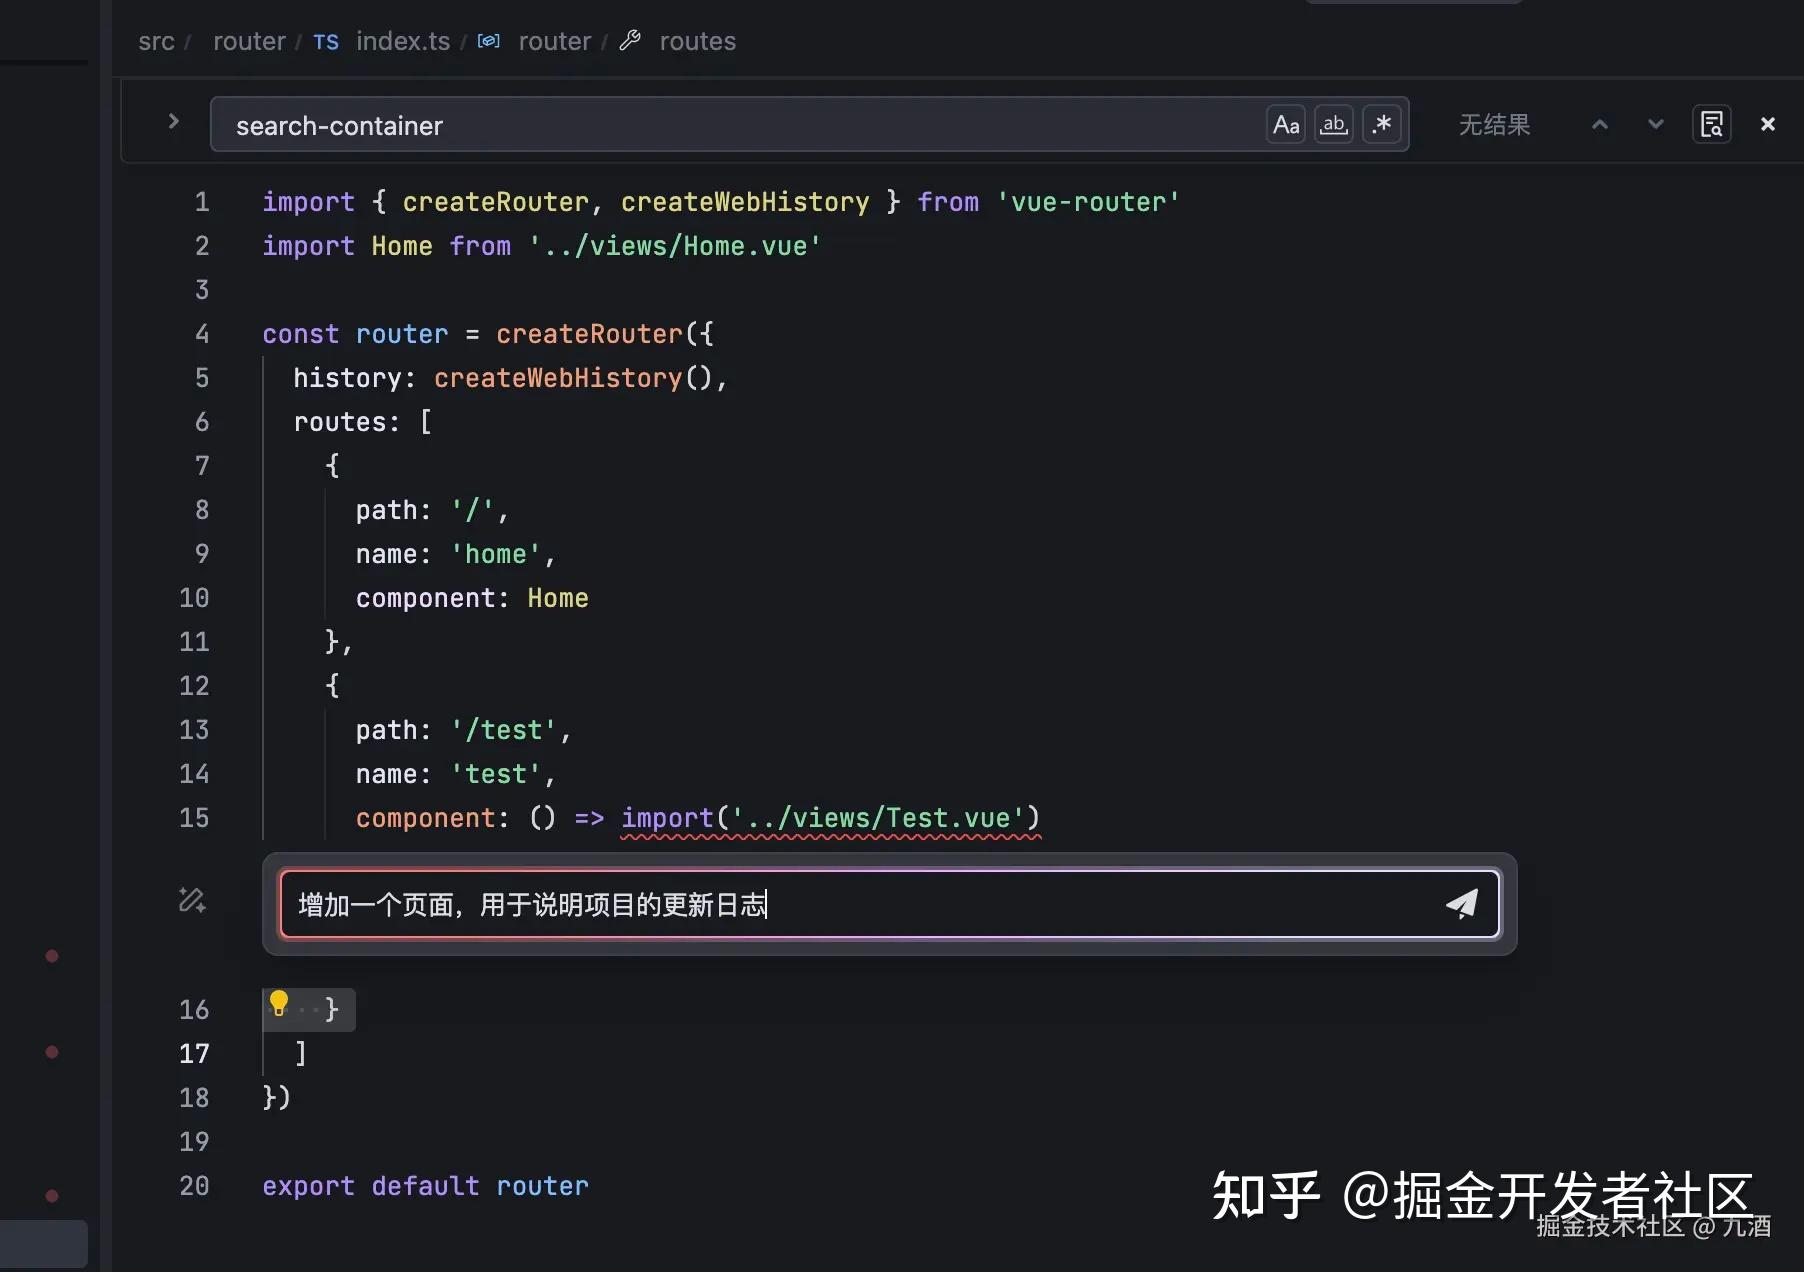Select the router folder breadcrumb
1804x1272 pixels.
coord(249,41)
